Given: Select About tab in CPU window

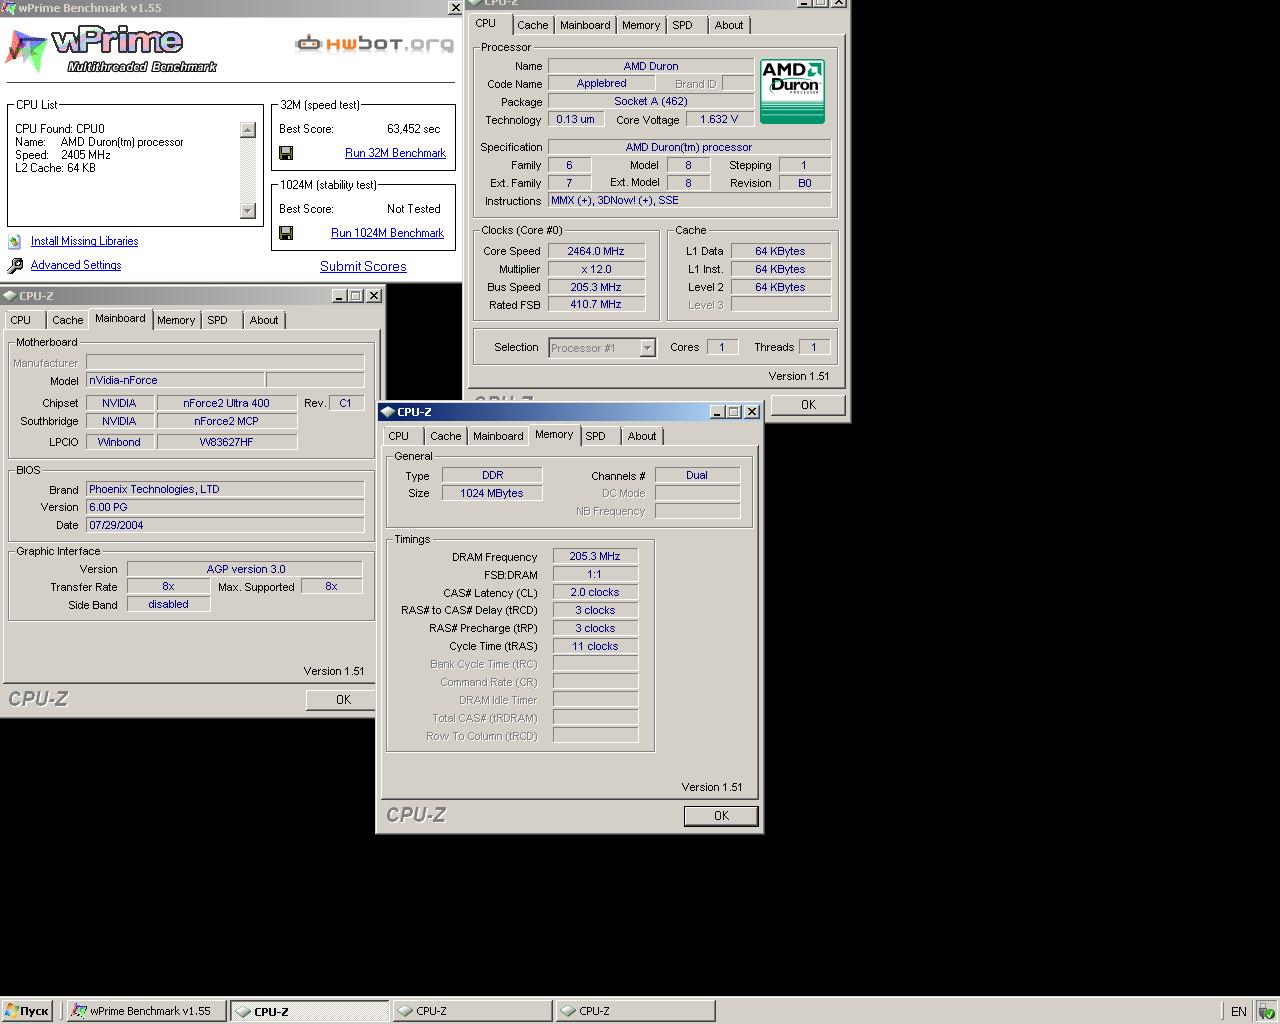Looking at the screenshot, I should pyautogui.click(x=729, y=25).
